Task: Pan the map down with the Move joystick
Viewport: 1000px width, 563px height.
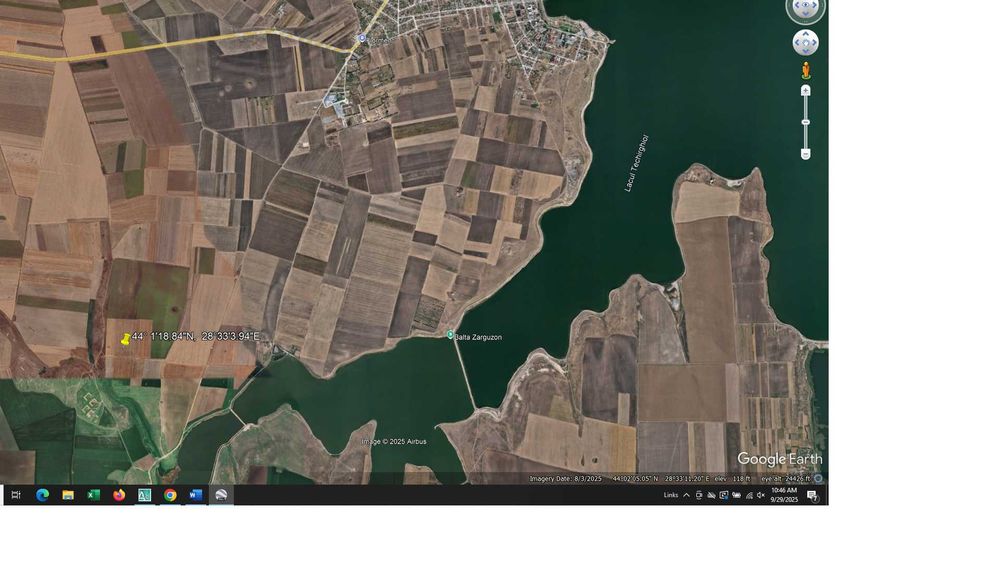Action: [x=805, y=51]
